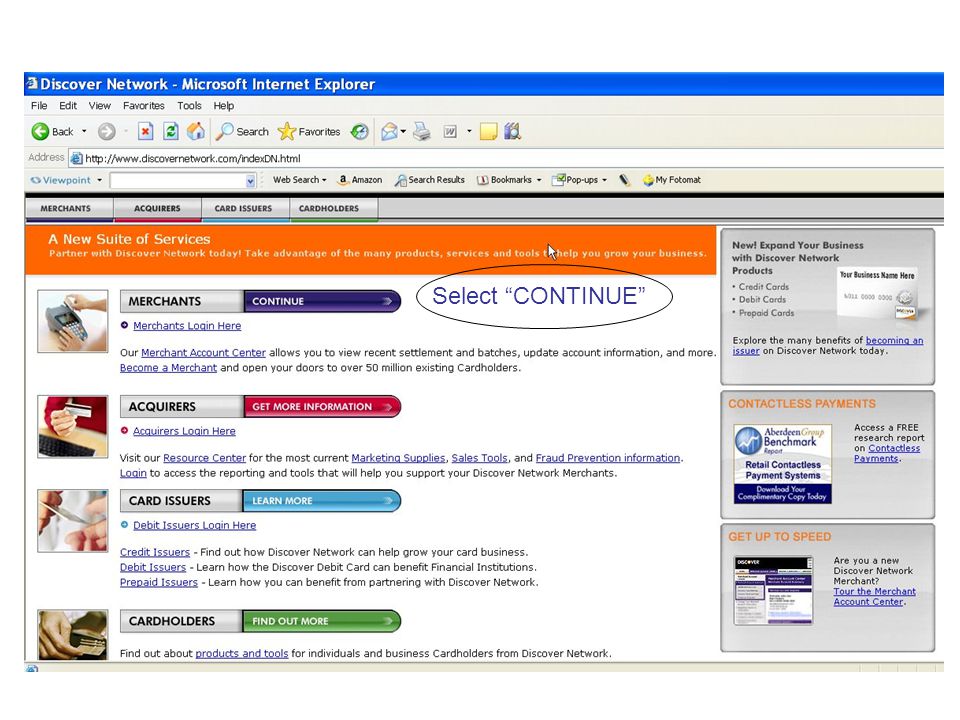Image resolution: width=960 pixels, height=720 pixels.
Task: Click the yellow note icon in the toolbar
Action: pos(488,132)
